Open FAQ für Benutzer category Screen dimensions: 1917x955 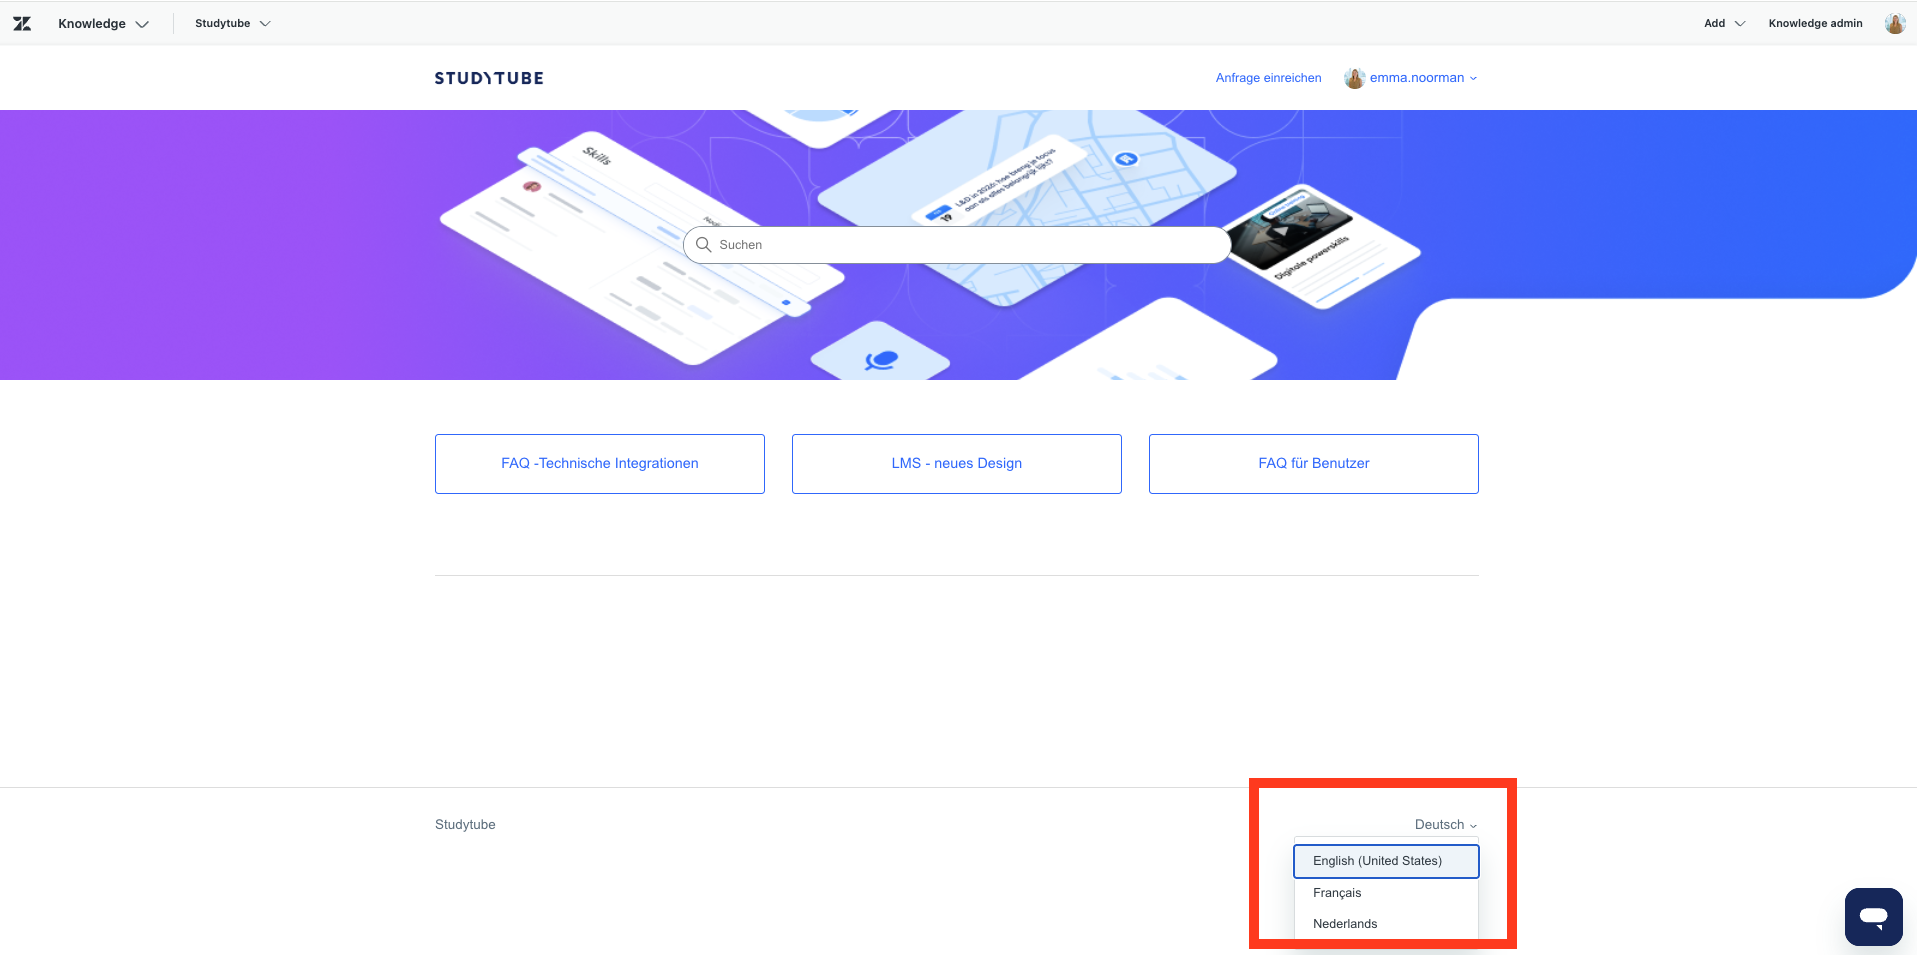(1314, 464)
